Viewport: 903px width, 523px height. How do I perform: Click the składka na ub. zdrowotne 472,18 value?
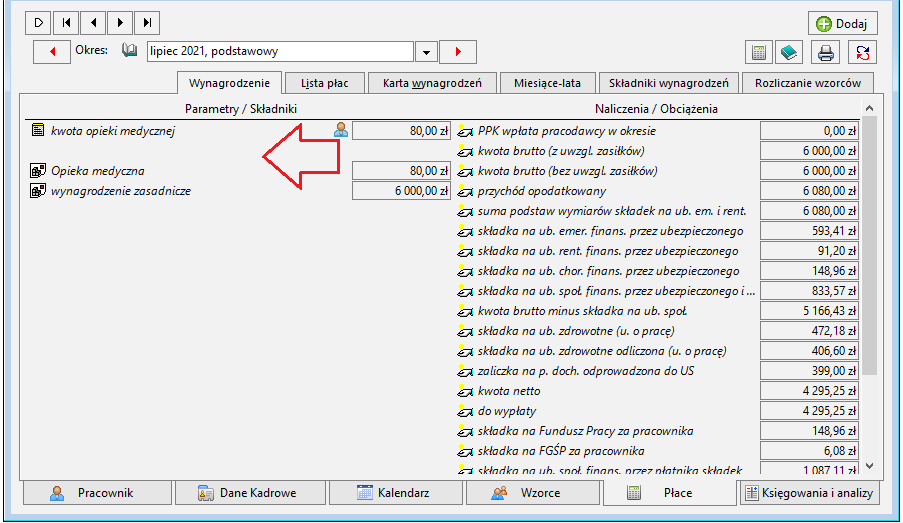tap(809, 331)
